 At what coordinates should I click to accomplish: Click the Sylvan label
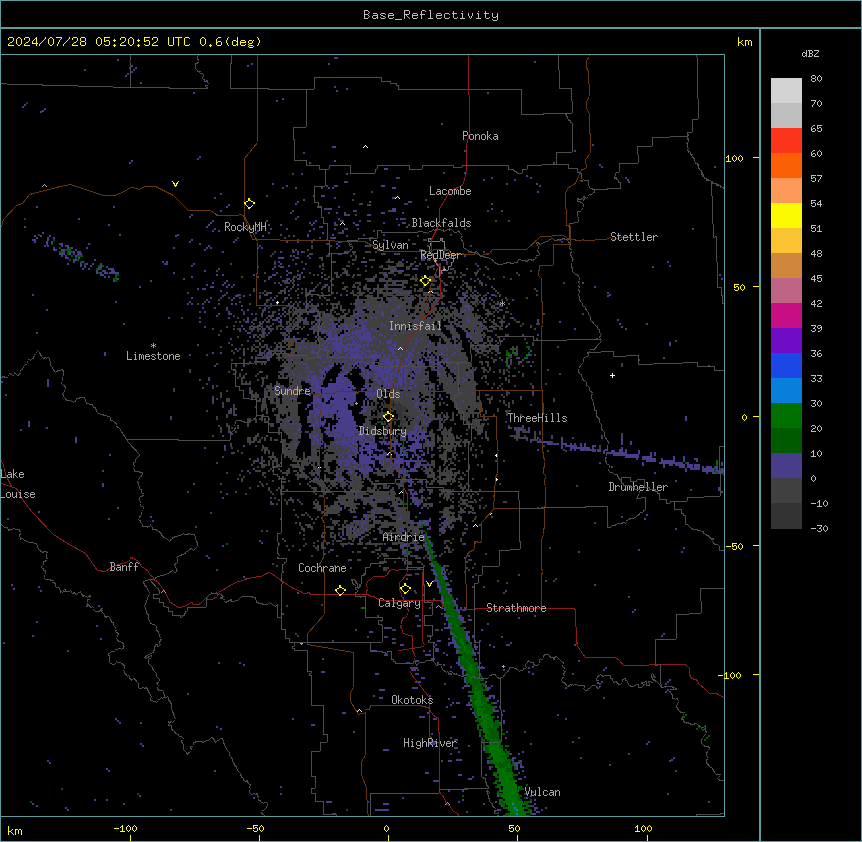(390, 245)
